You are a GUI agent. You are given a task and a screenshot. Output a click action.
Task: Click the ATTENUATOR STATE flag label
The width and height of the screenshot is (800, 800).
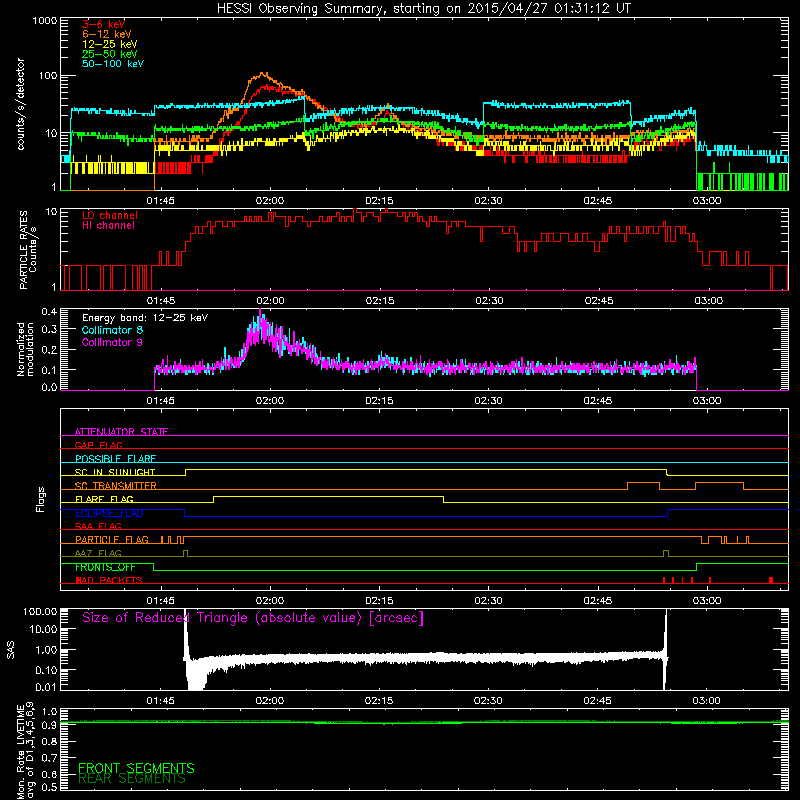[x=121, y=432]
